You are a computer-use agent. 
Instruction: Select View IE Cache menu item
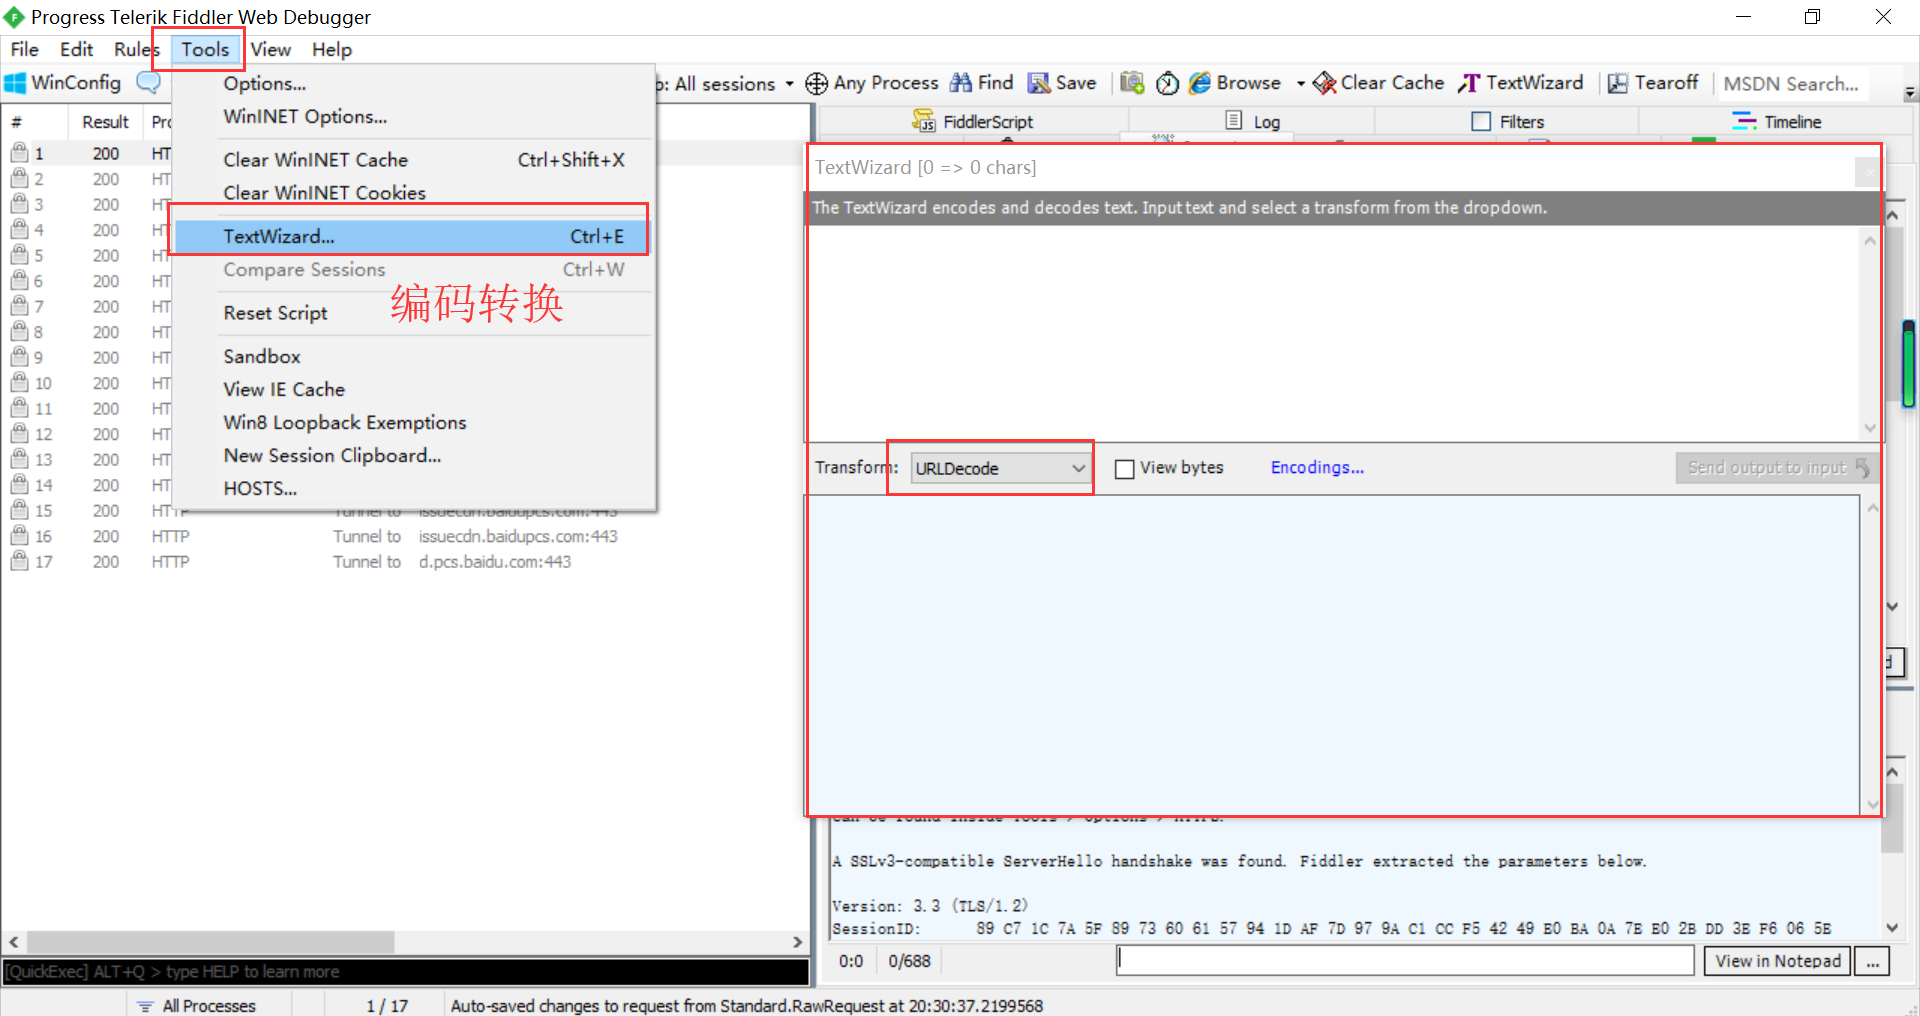coord(414,390)
